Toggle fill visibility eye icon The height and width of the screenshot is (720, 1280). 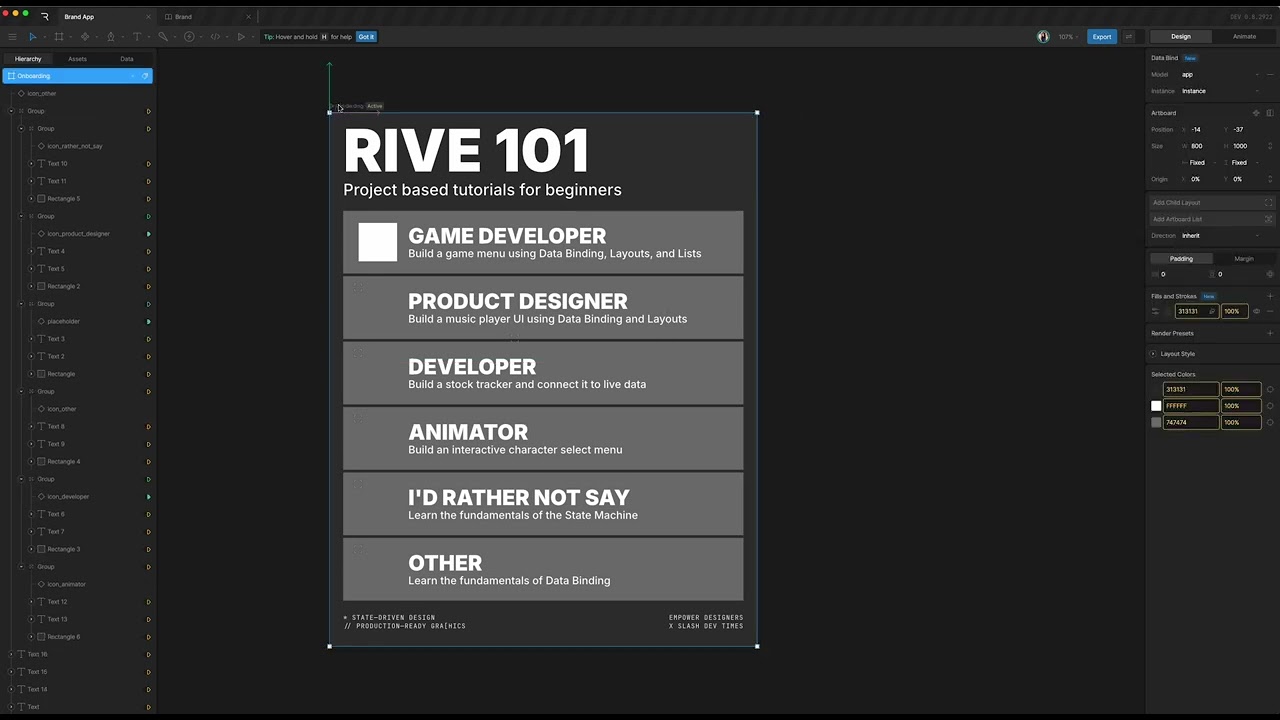(x=1257, y=311)
